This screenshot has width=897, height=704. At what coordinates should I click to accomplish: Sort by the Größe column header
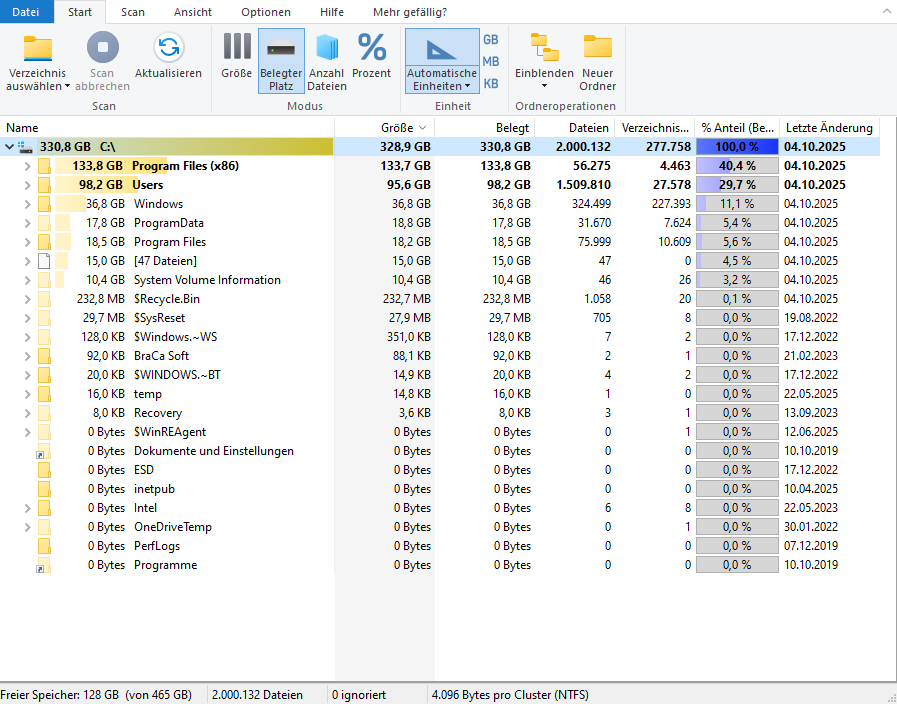(x=384, y=128)
